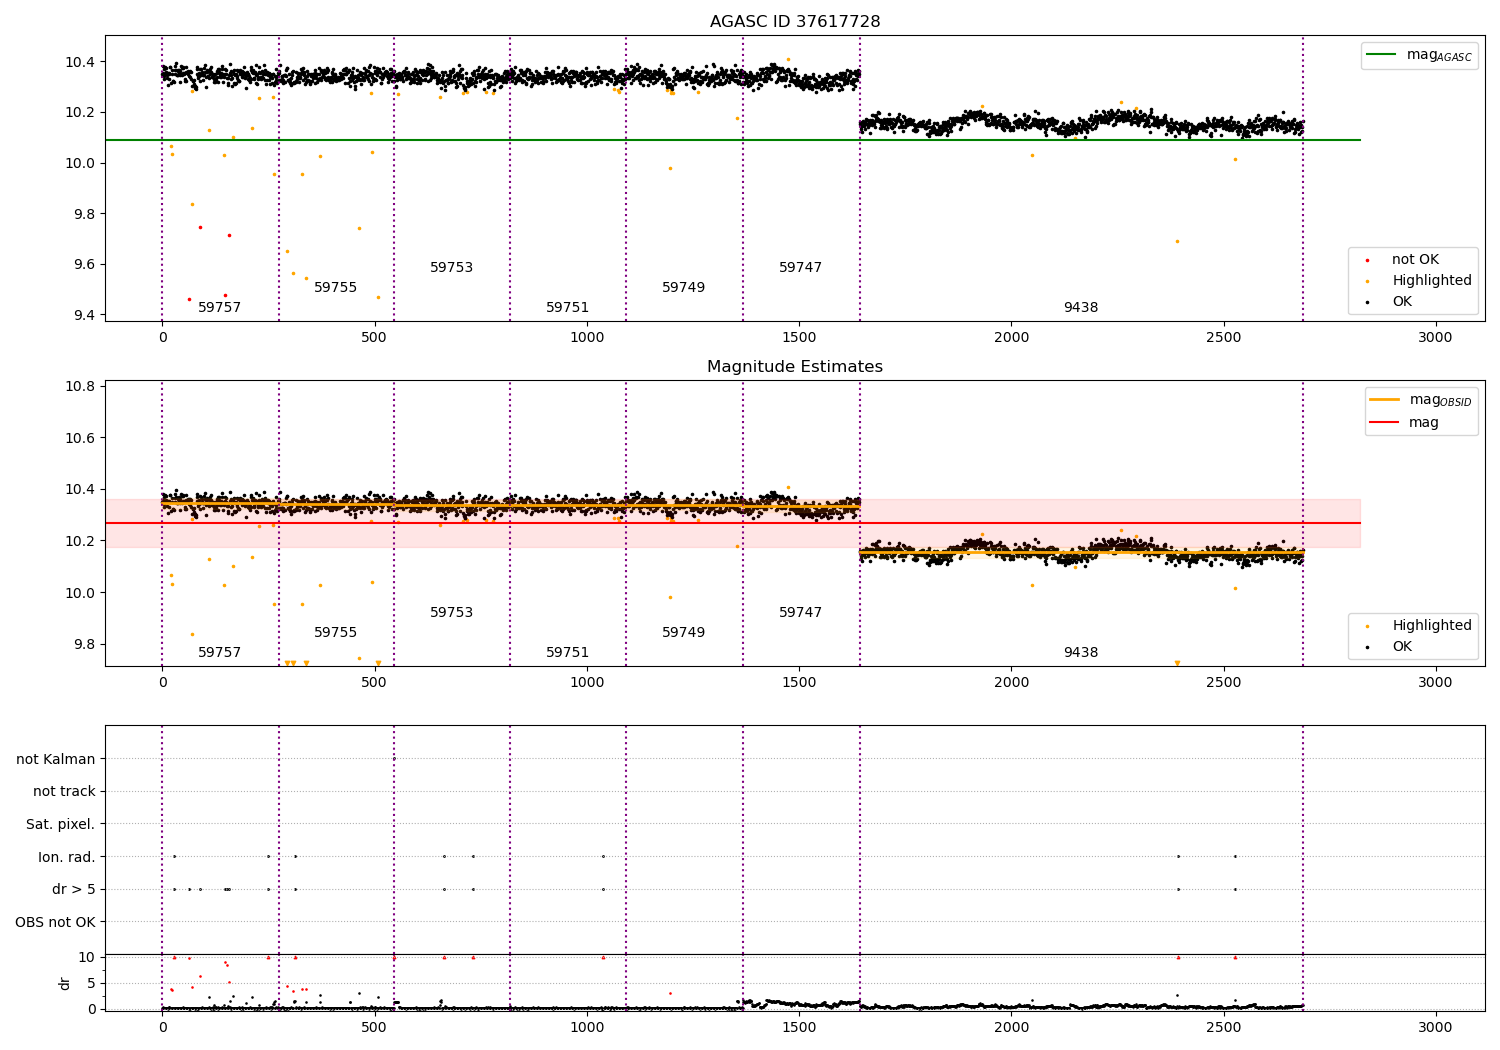Click obsid label 59755 in AGASC ID plot
Screen dimensions: 1500x1050
pos(335,288)
